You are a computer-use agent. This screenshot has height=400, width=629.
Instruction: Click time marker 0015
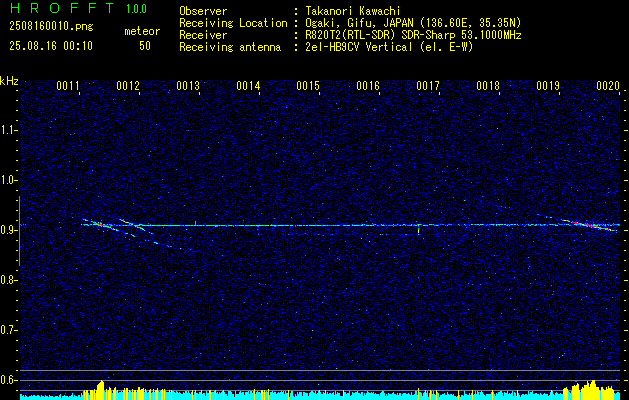click(x=308, y=86)
